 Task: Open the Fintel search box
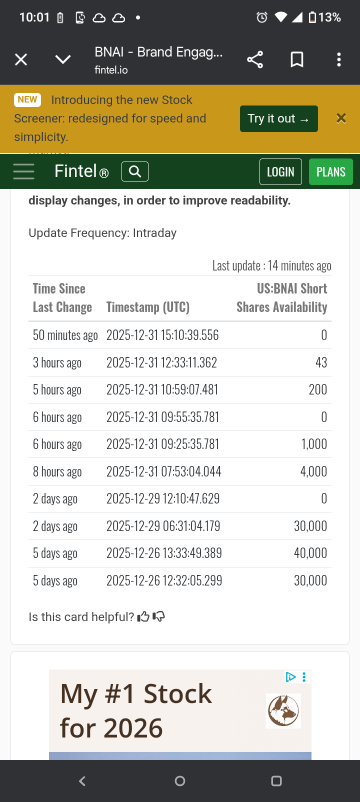[135, 172]
